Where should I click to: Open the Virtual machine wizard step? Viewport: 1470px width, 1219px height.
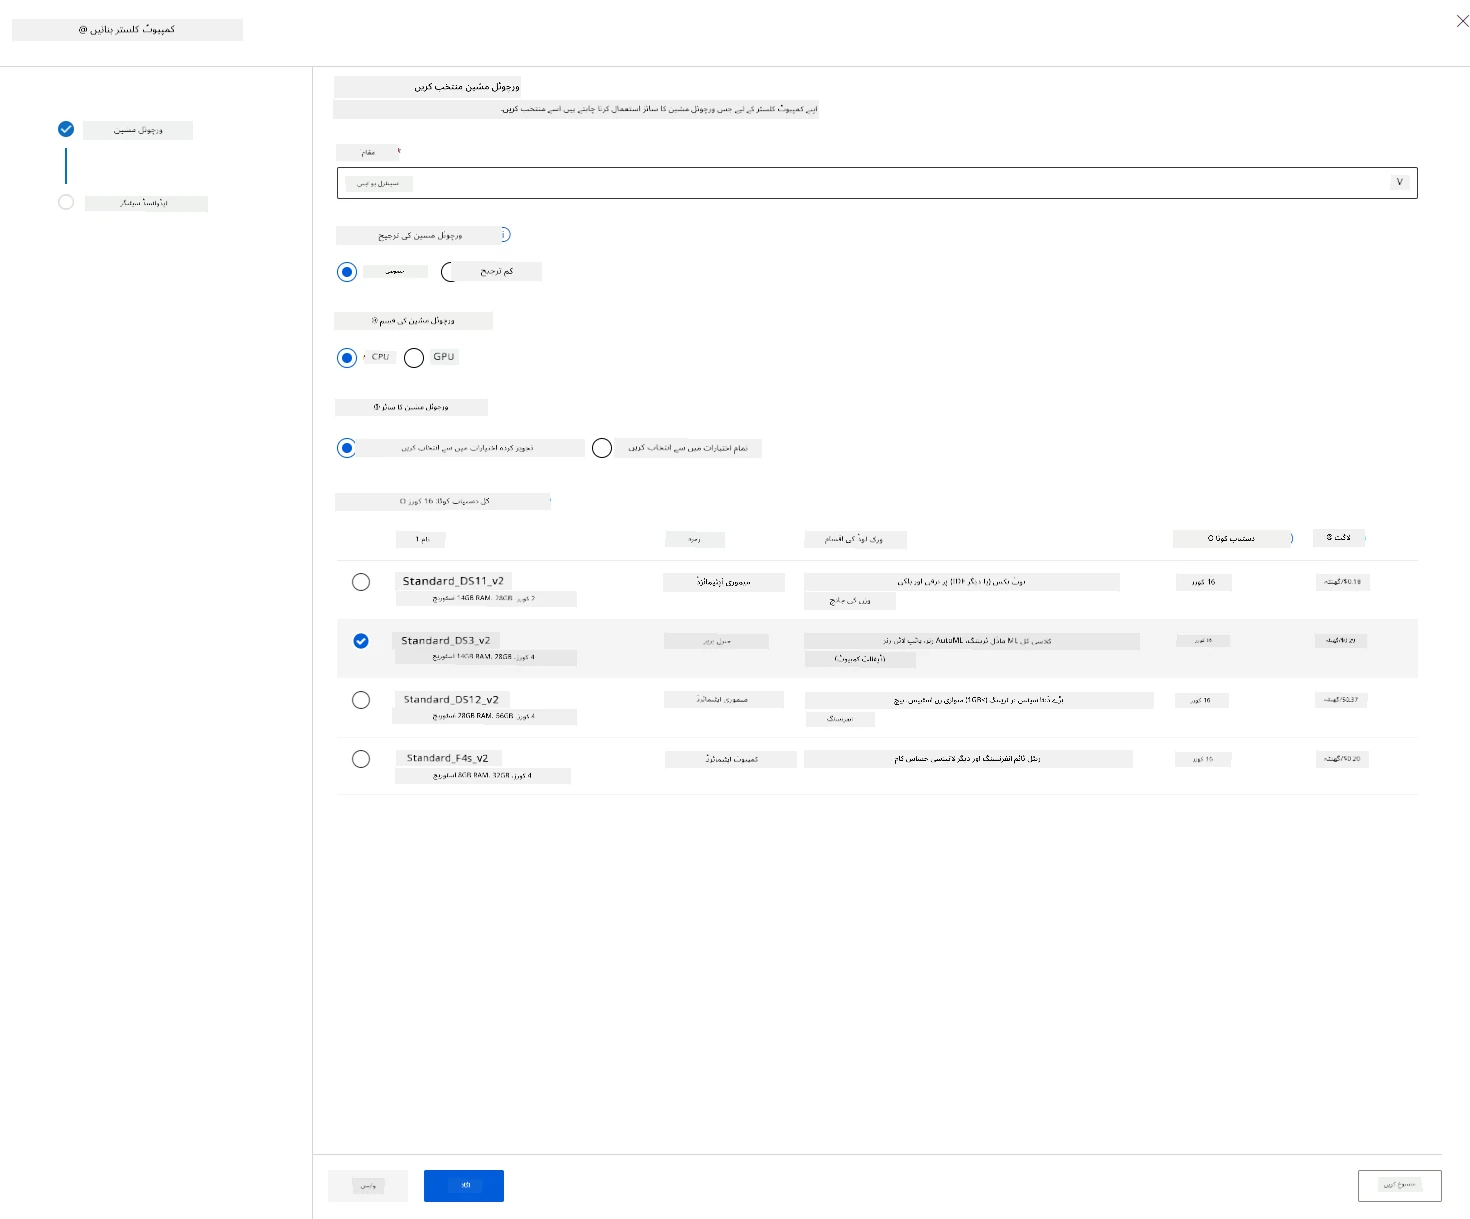click(x=138, y=130)
